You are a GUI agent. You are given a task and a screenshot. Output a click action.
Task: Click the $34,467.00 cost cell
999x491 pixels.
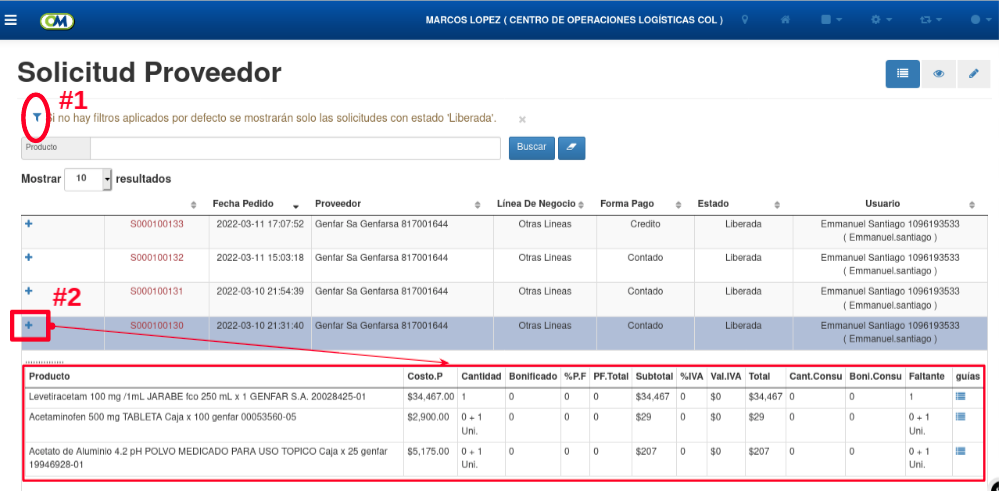pos(431,396)
